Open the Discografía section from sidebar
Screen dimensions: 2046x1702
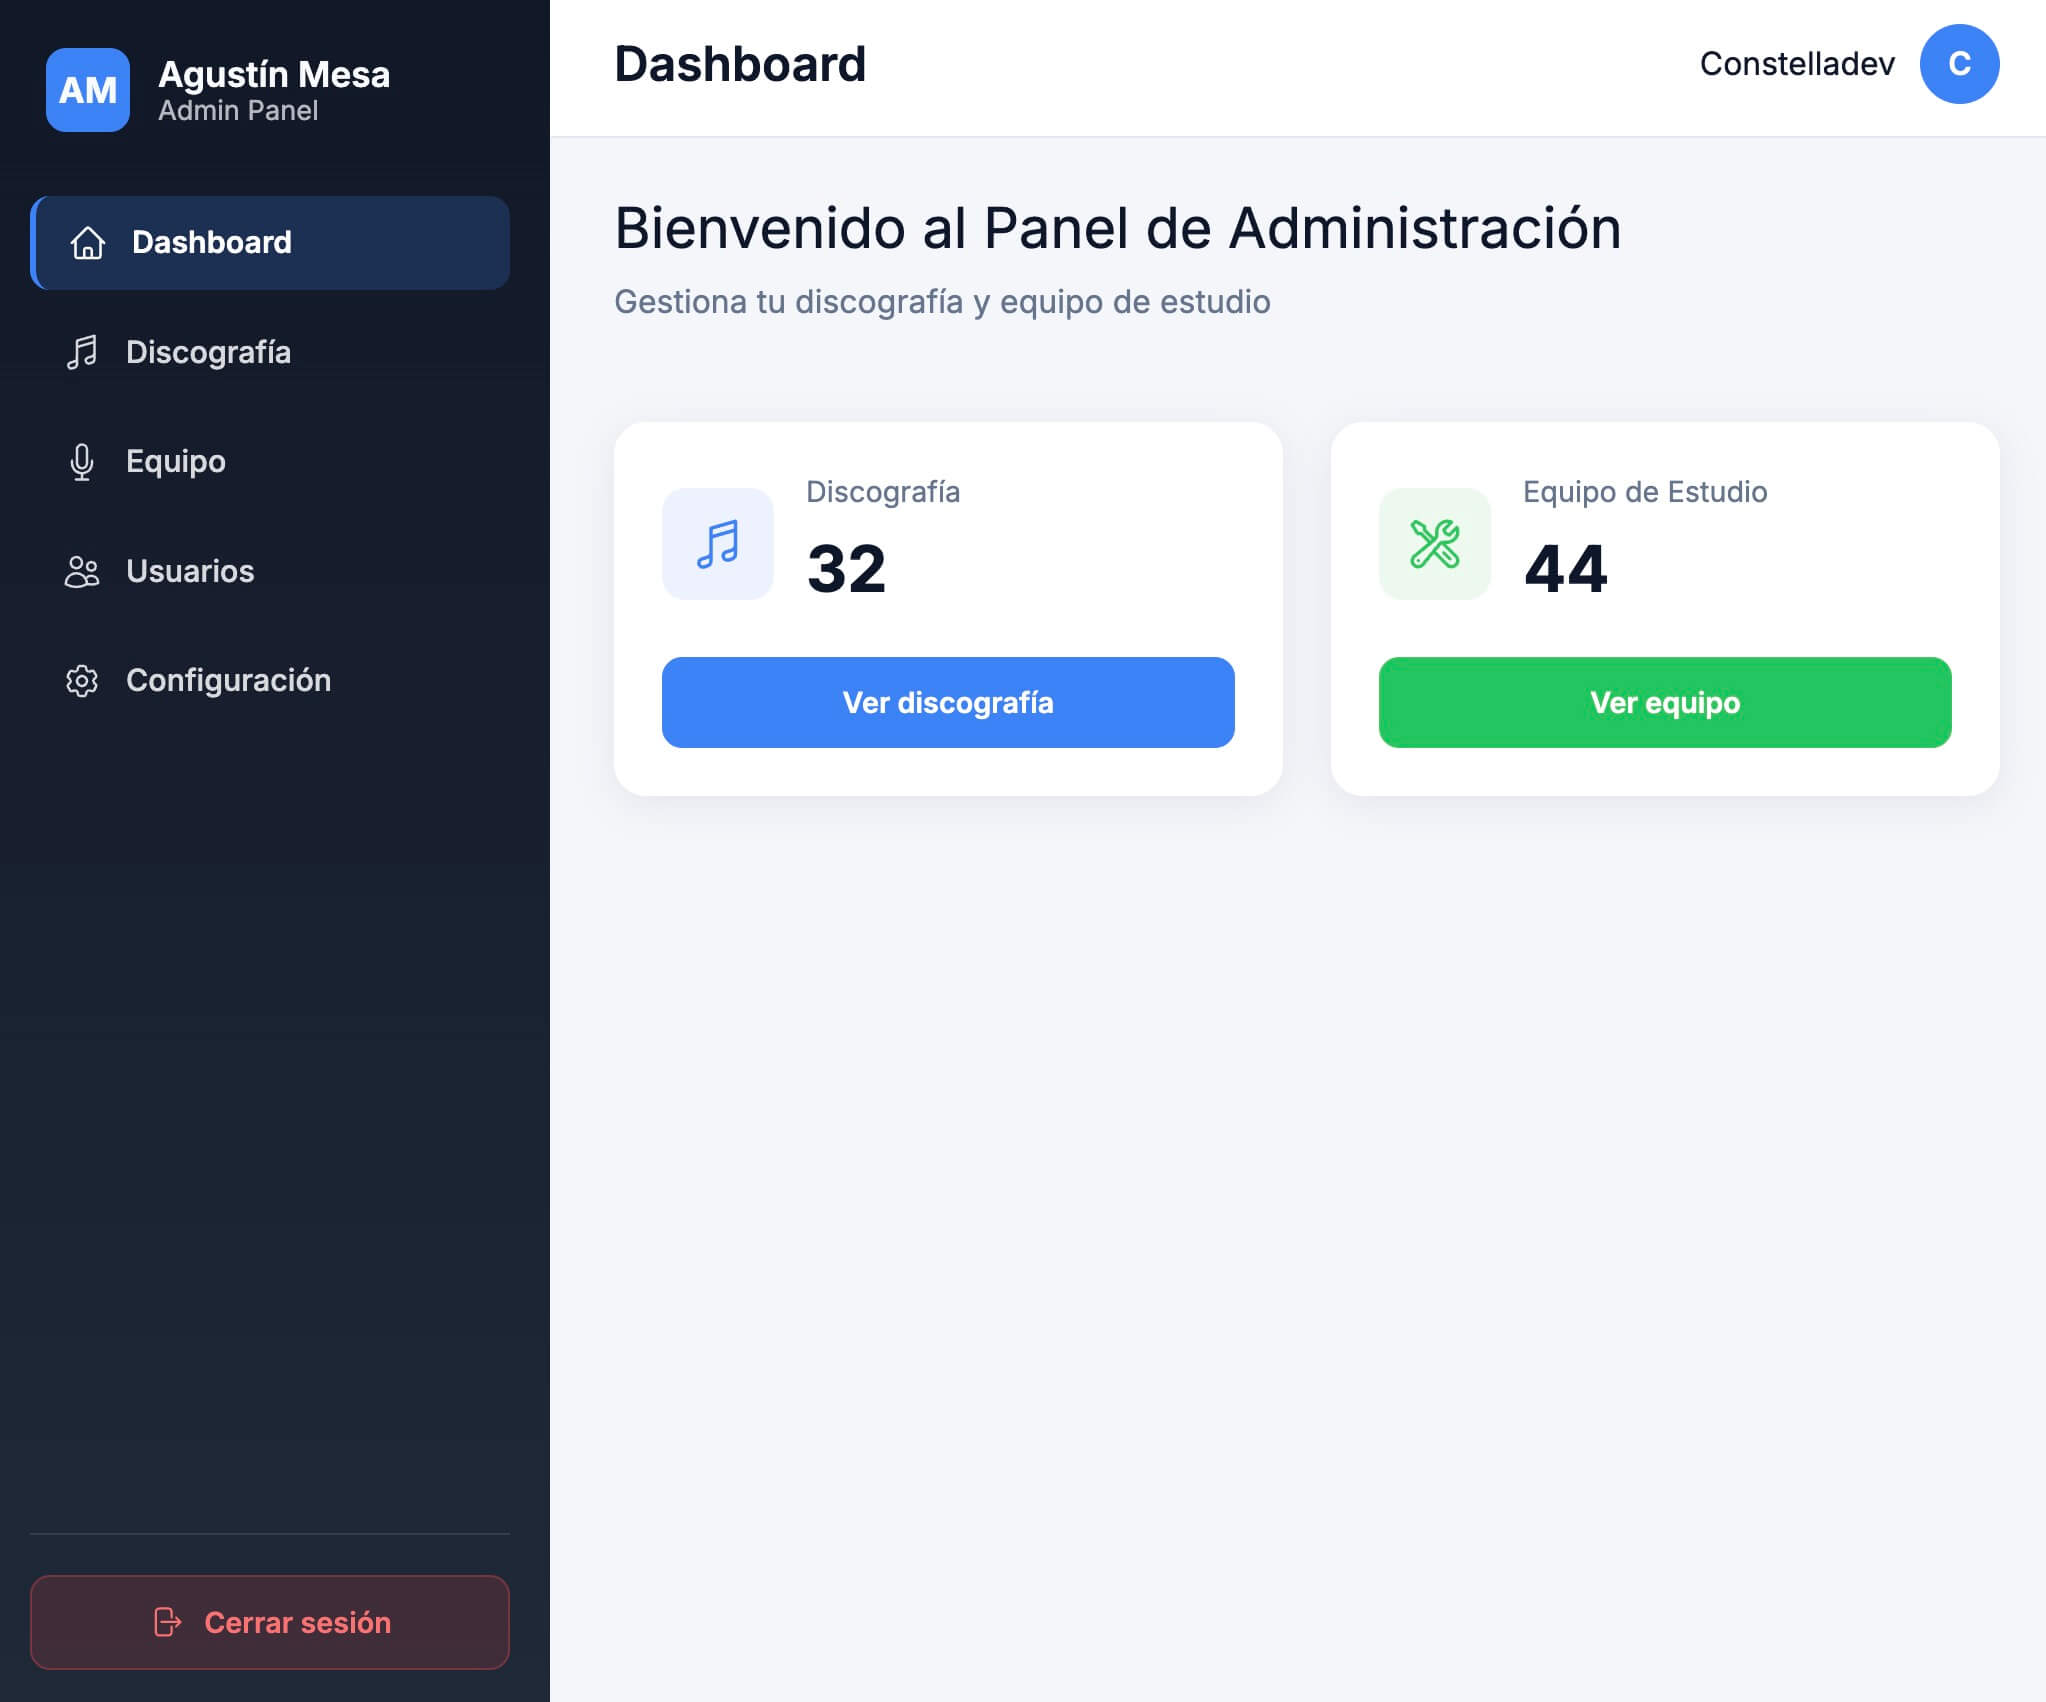208,352
